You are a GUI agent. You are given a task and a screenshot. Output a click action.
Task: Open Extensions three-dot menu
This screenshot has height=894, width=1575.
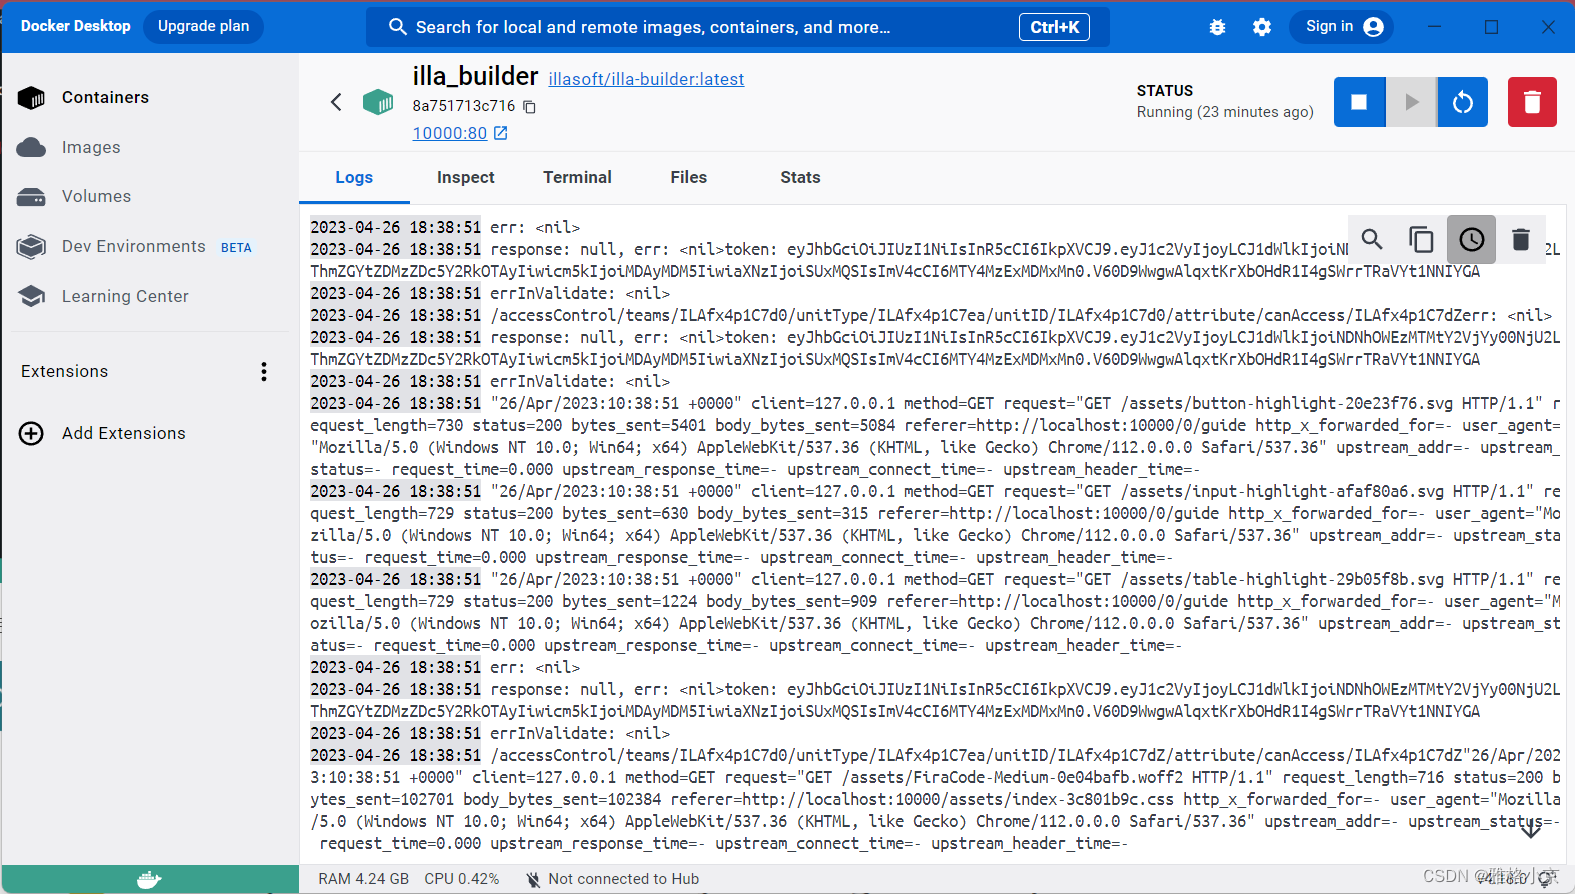click(264, 372)
